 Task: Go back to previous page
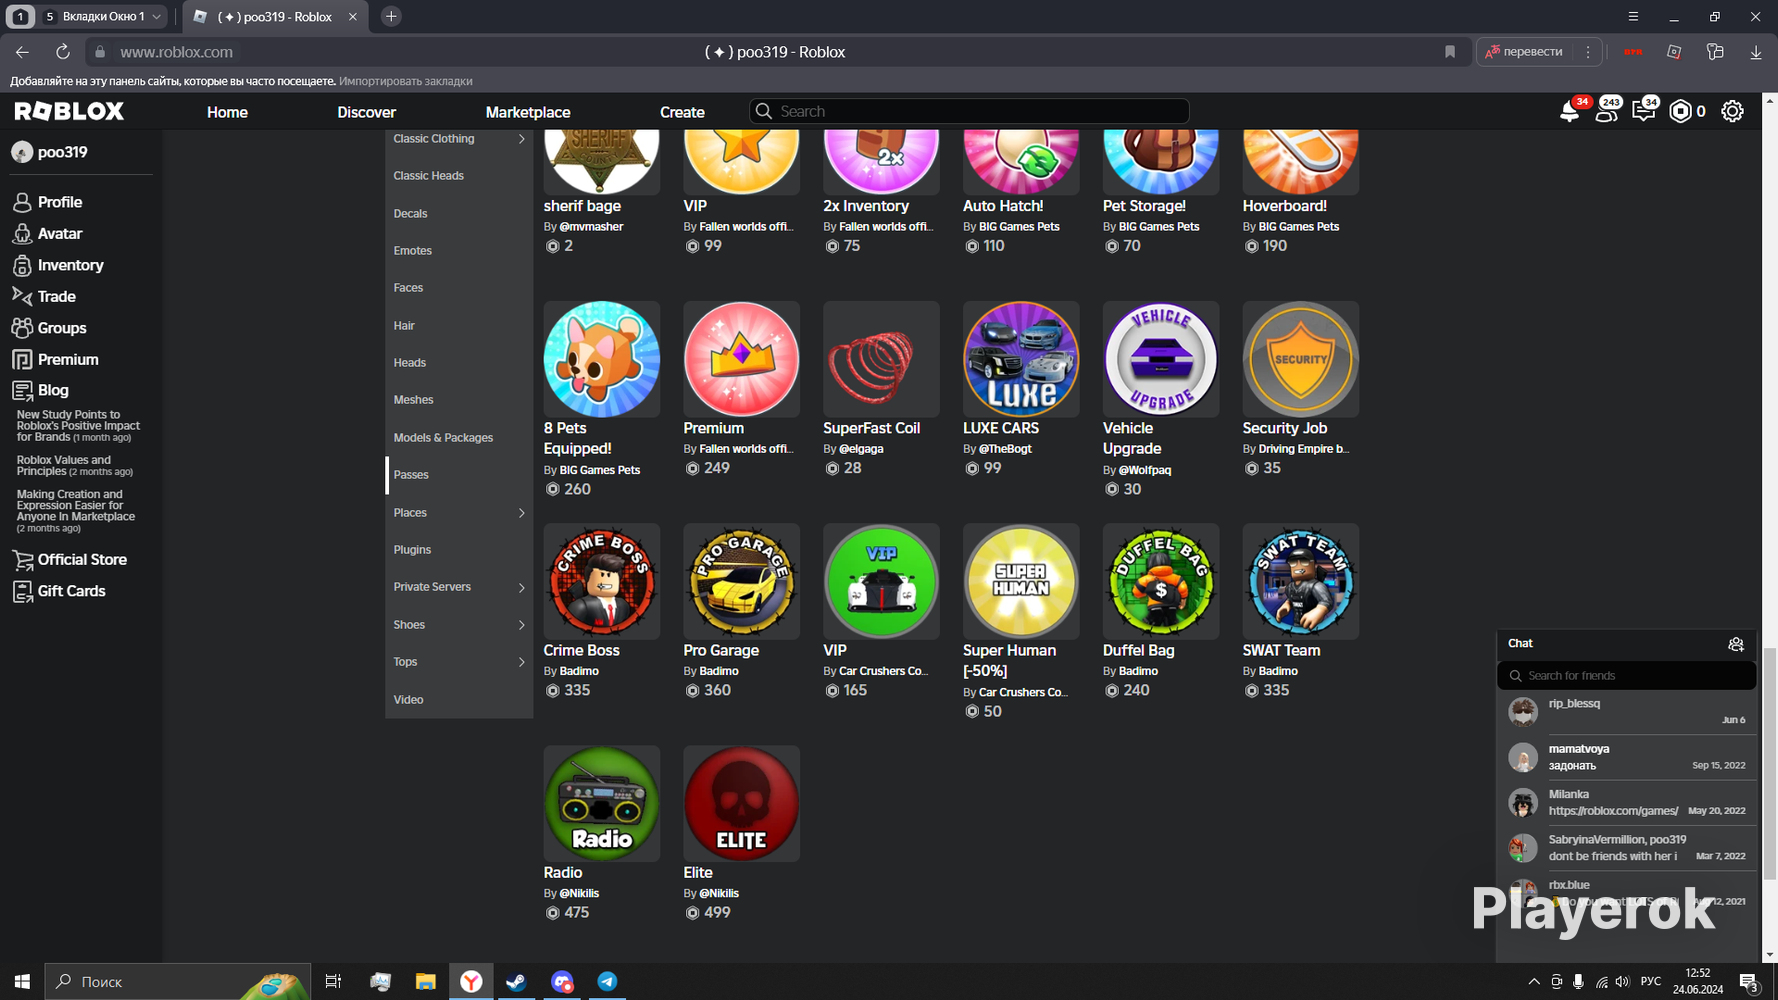22,52
